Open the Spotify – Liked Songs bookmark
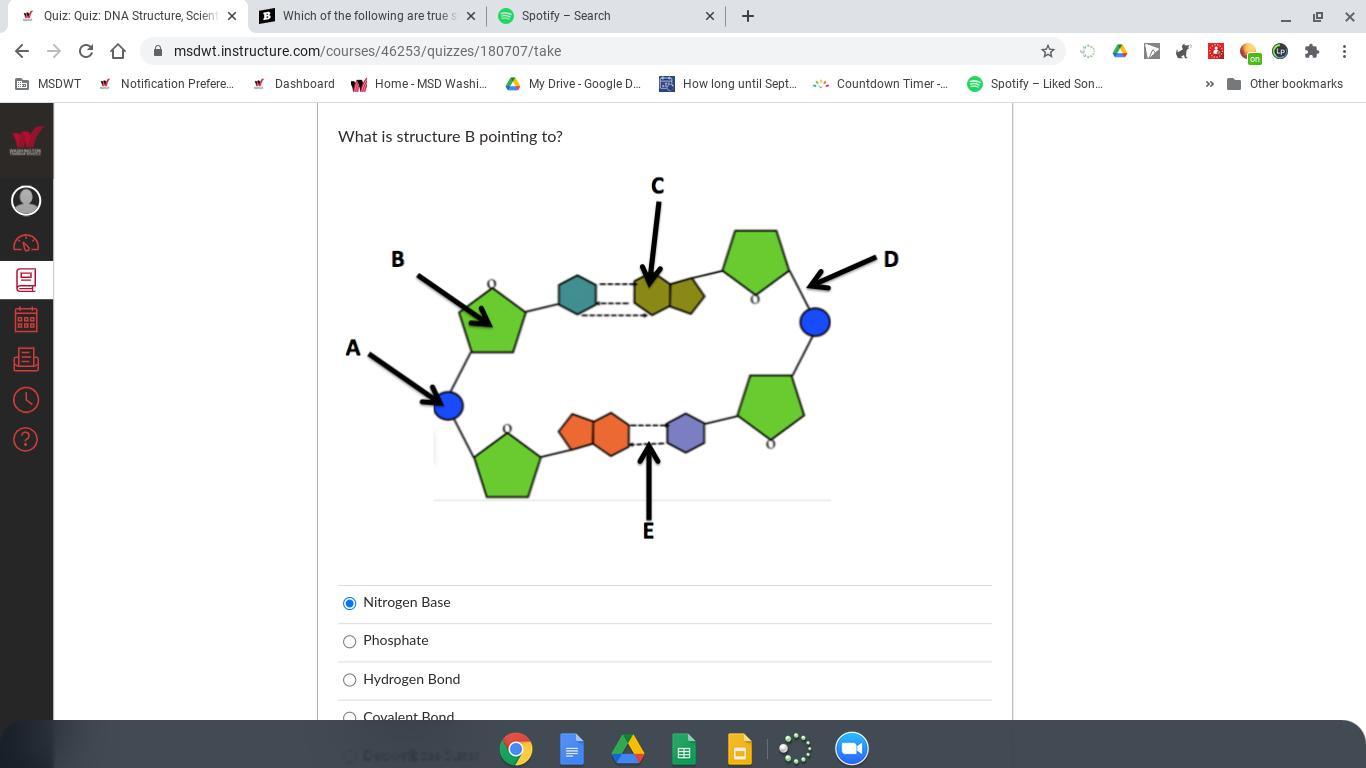The image size is (1366, 768). click(1035, 84)
